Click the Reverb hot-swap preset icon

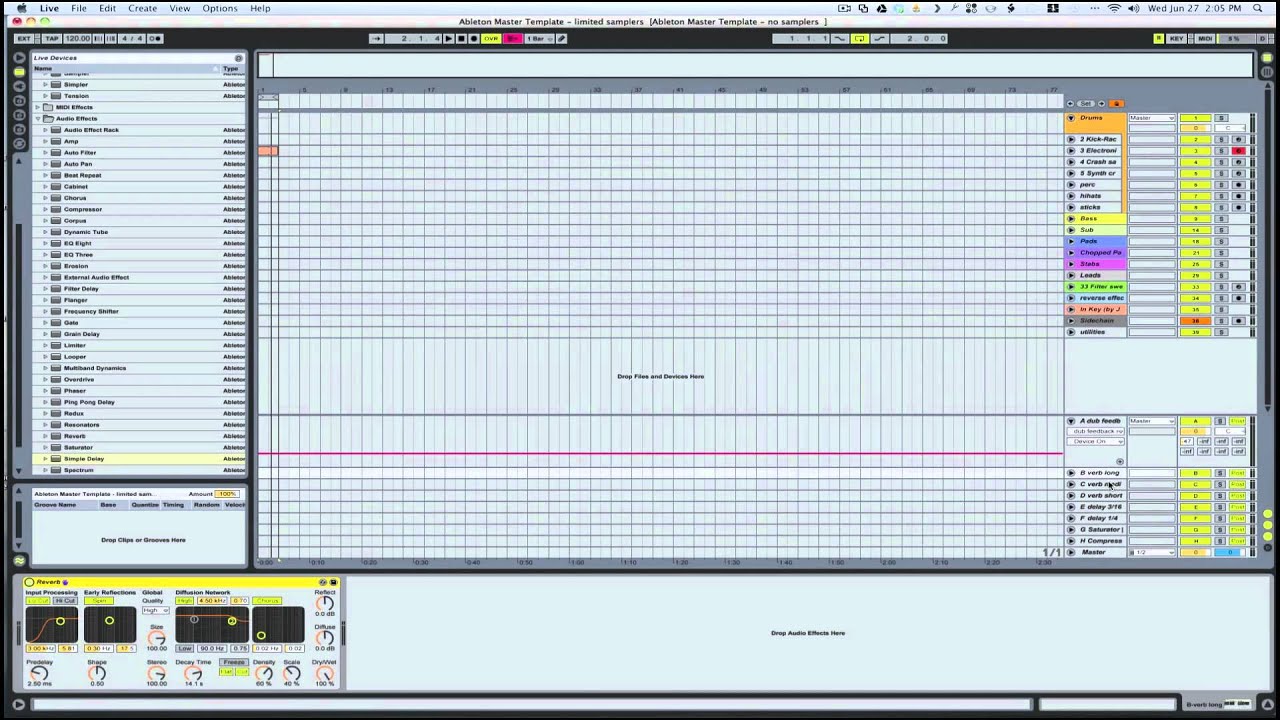(x=323, y=582)
